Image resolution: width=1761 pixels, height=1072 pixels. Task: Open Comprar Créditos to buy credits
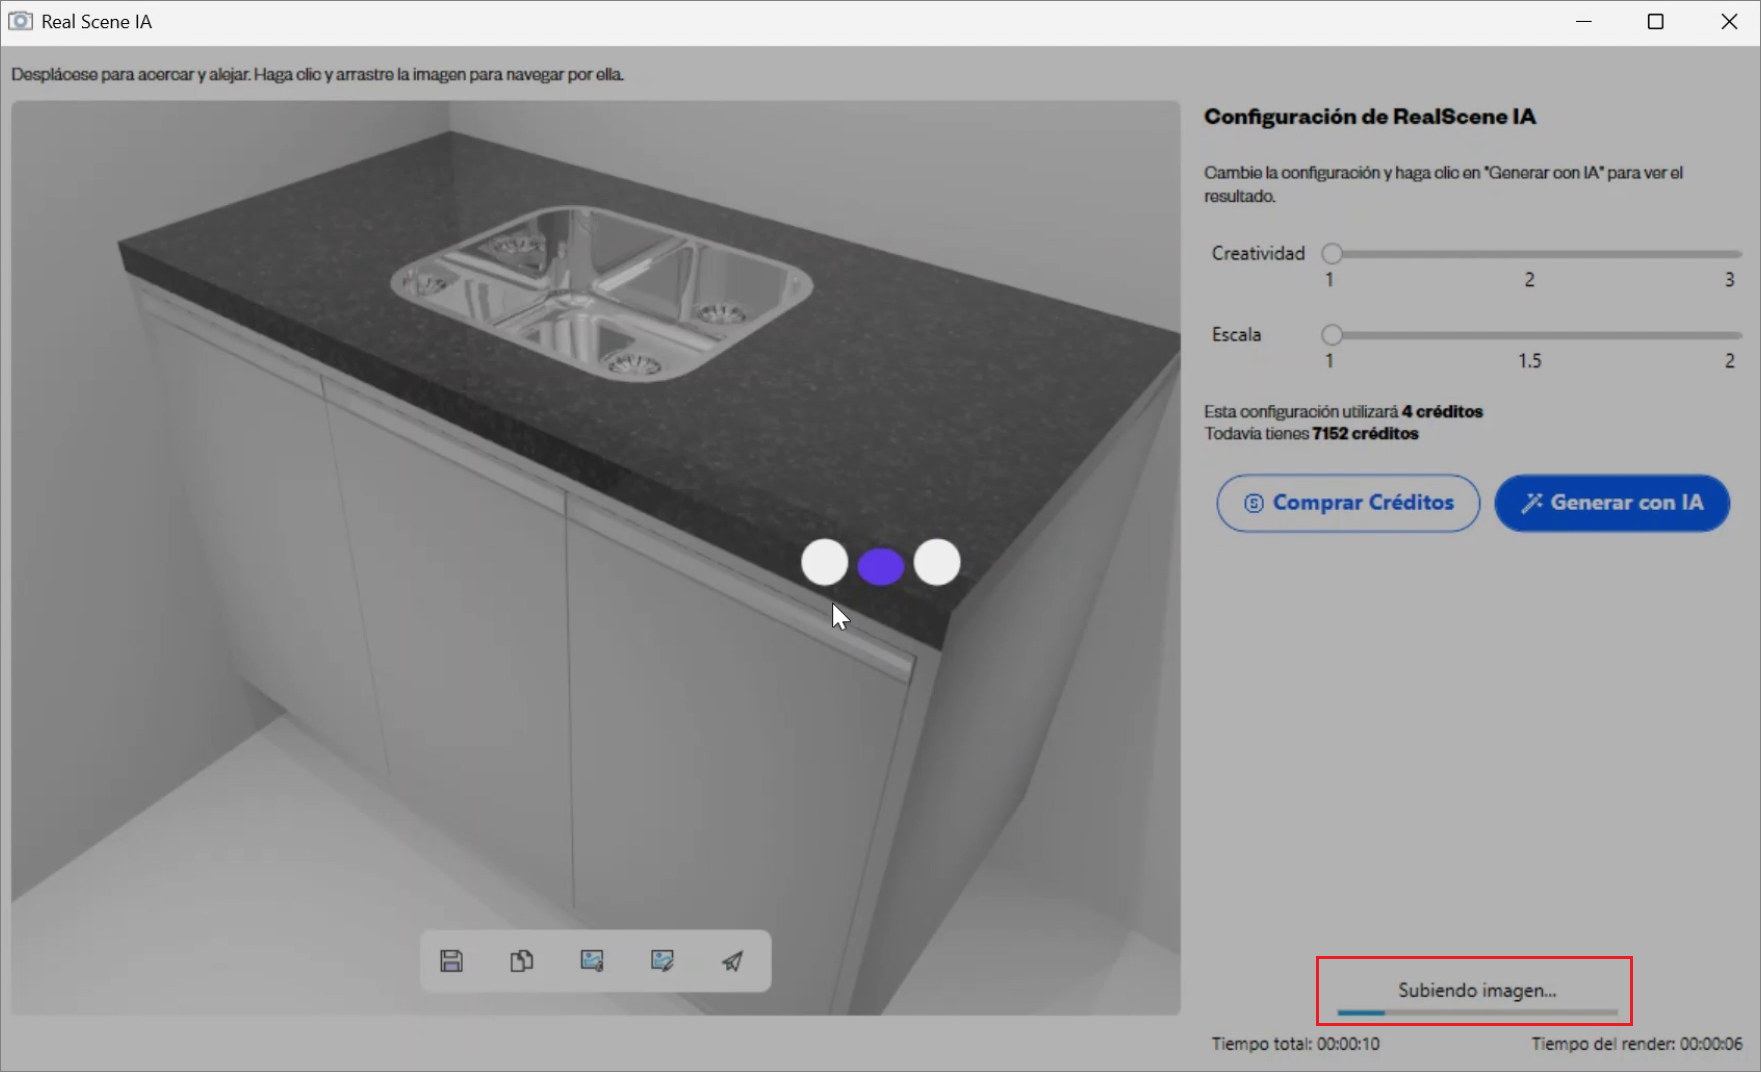tap(1348, 503)
